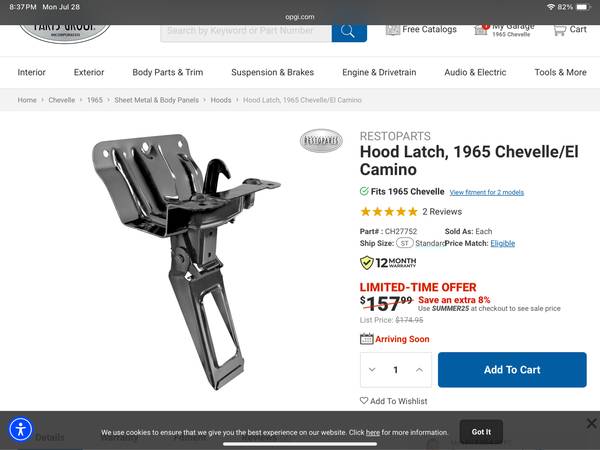The height and width of the screenshot is (450, 600).
Task: Open My Garage vehicle icon
Action: [x=481, y=29]
